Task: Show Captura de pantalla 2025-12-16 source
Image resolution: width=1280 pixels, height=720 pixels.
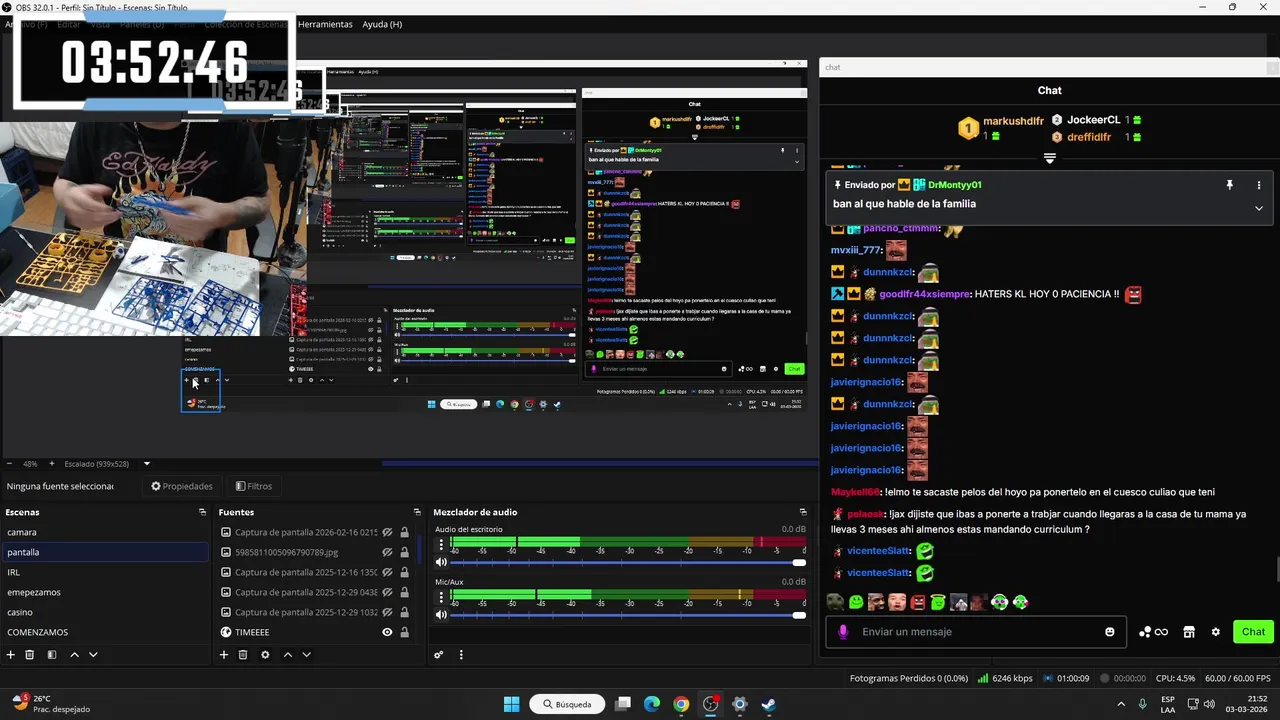Action: [387, 573]
